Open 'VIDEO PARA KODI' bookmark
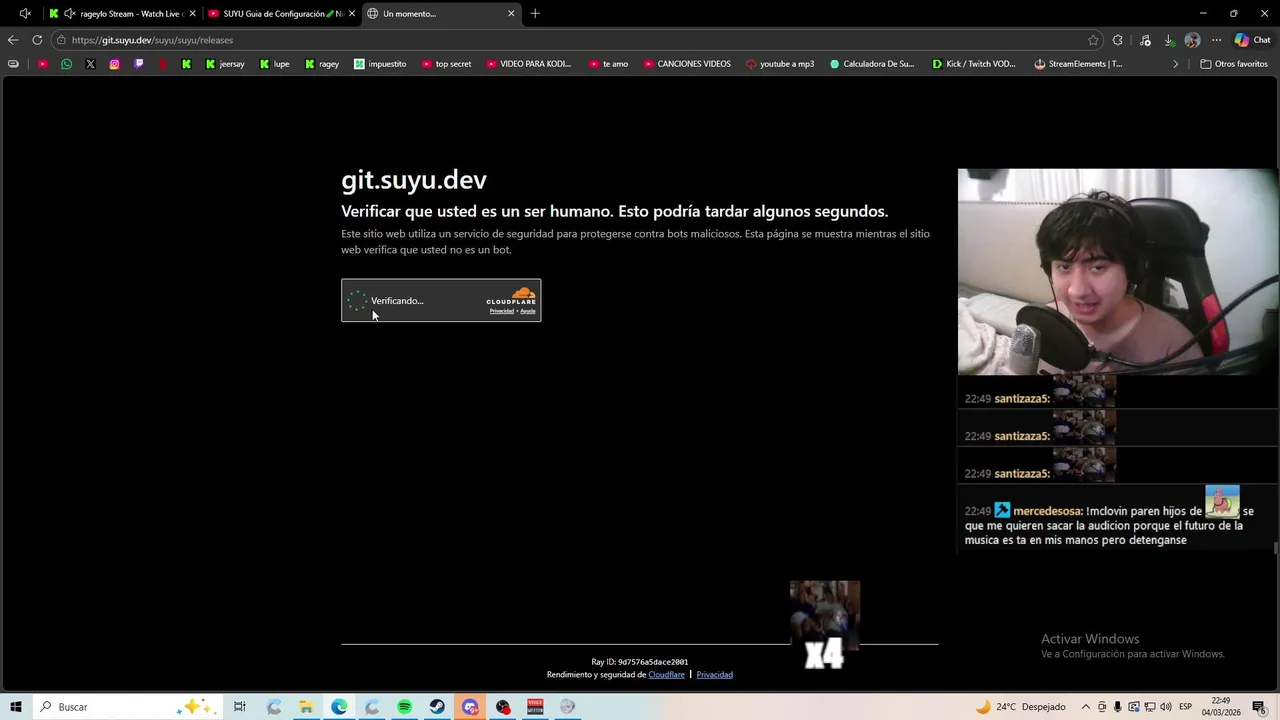The image size is (1280, 720). tap(529, 64)
